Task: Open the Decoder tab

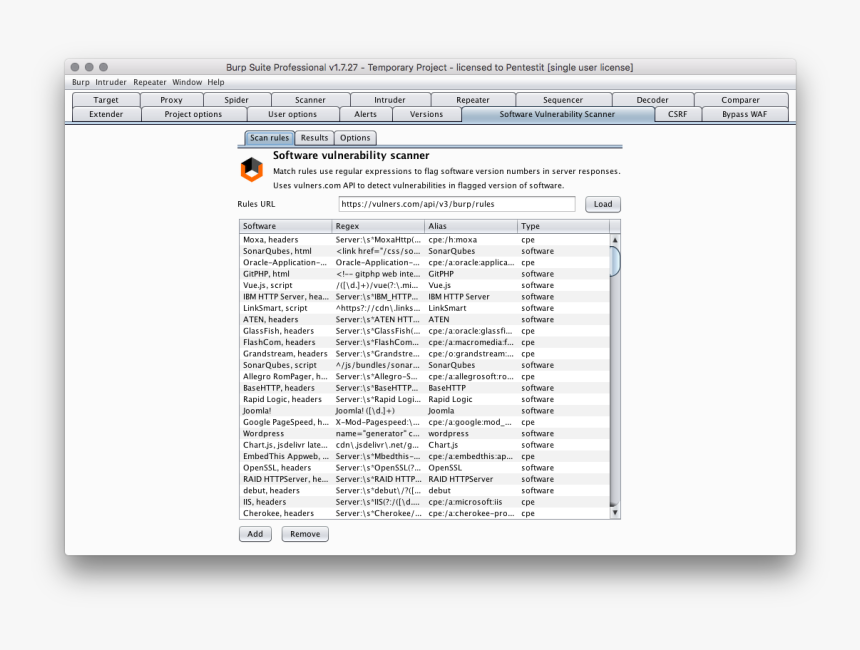Action: (652, 99)
